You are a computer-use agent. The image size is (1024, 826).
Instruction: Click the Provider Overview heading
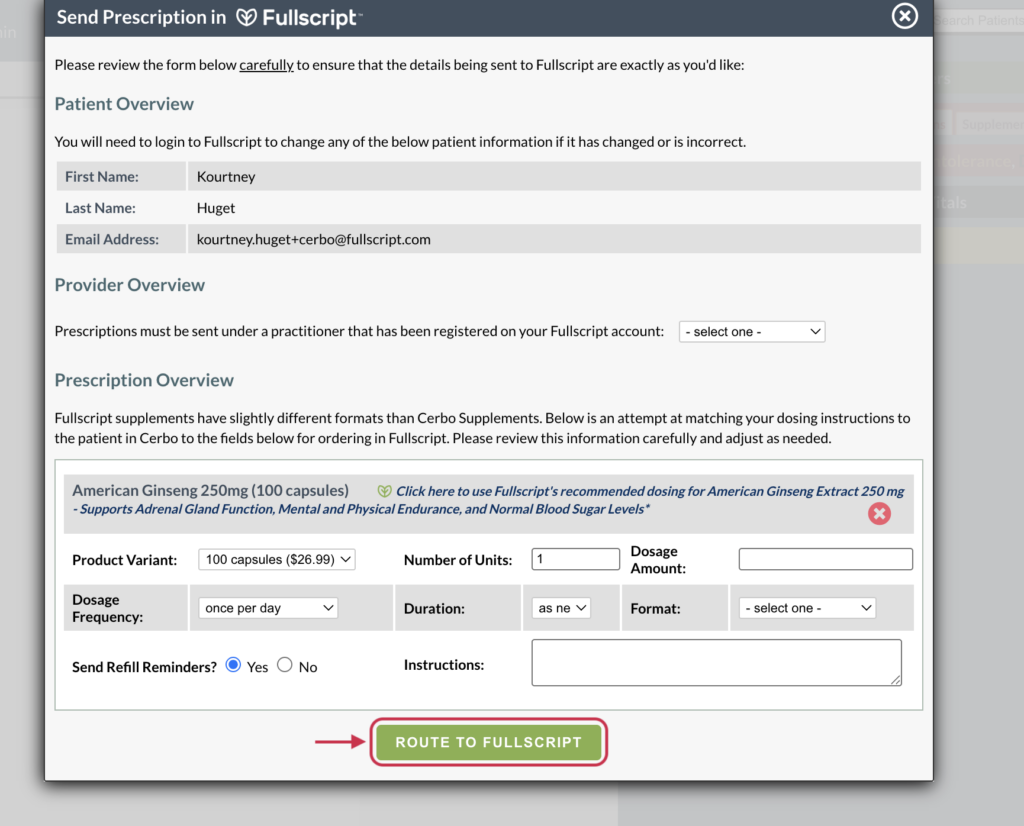130,285
